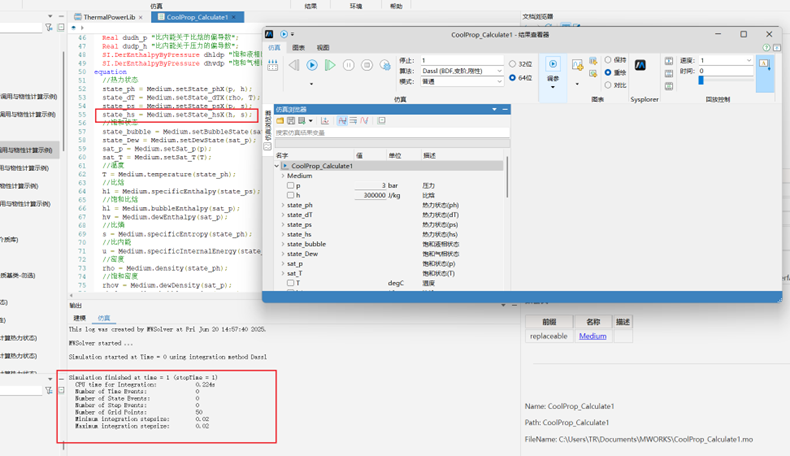Click the 时间 time input field
790x456 pixels.
(x=726, y=71)
